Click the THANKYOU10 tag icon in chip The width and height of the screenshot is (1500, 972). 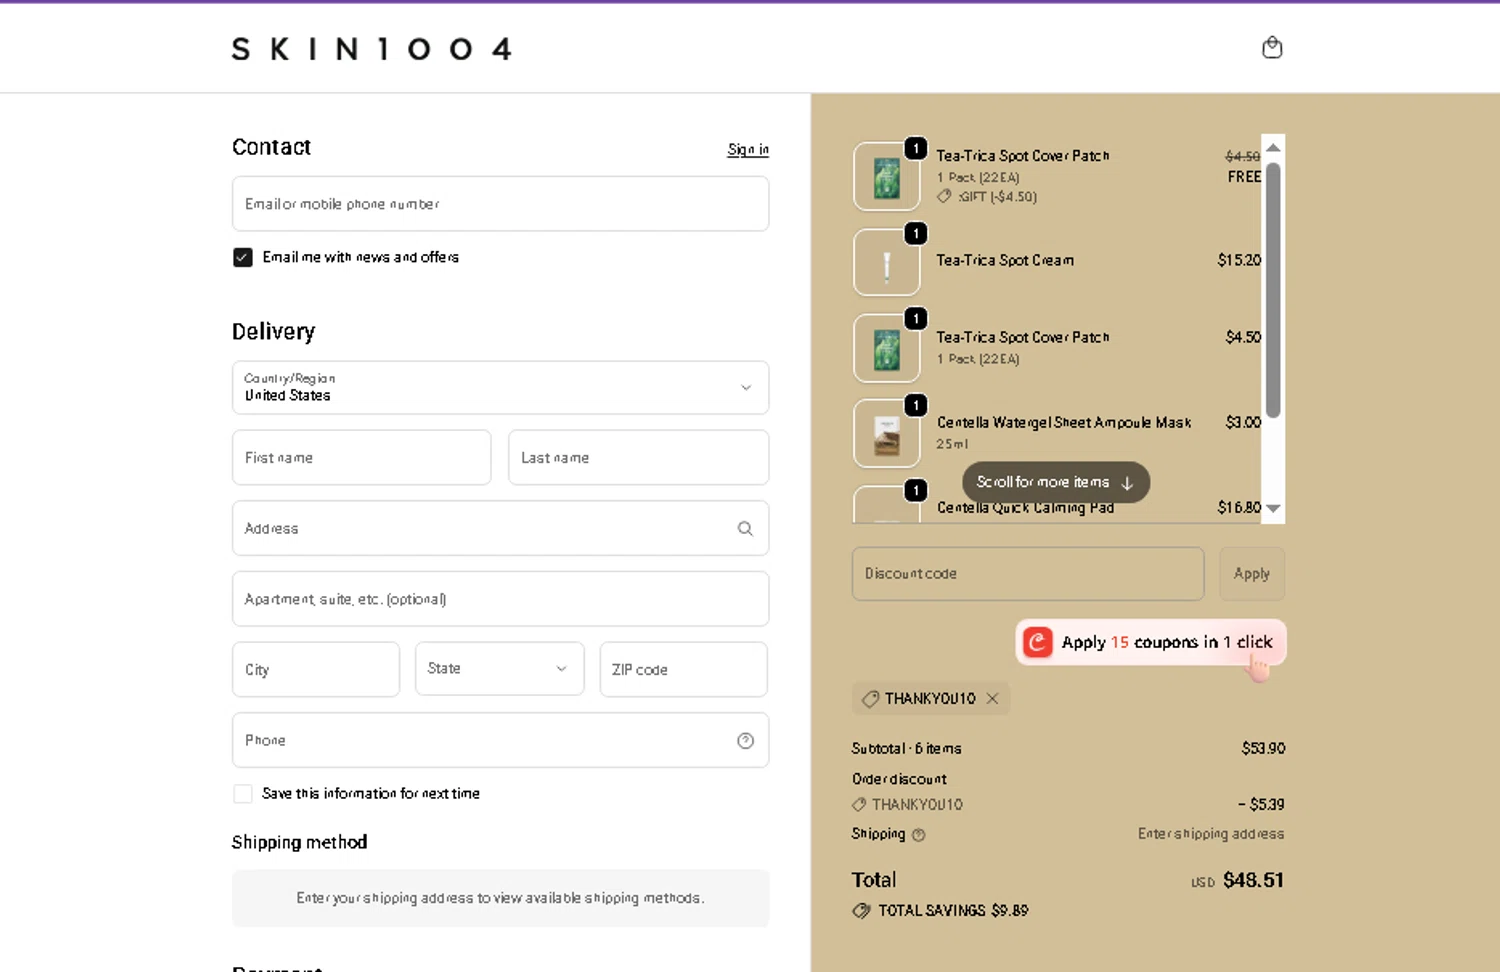tap(870, 699)
